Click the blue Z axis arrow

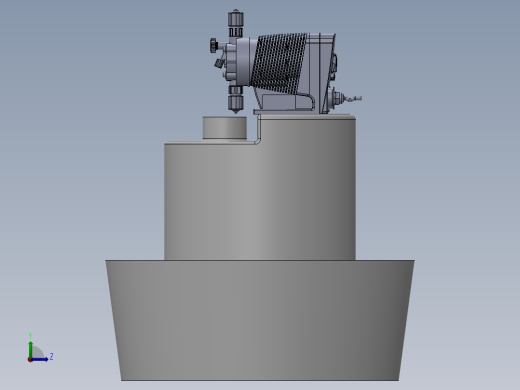(40, 359)
